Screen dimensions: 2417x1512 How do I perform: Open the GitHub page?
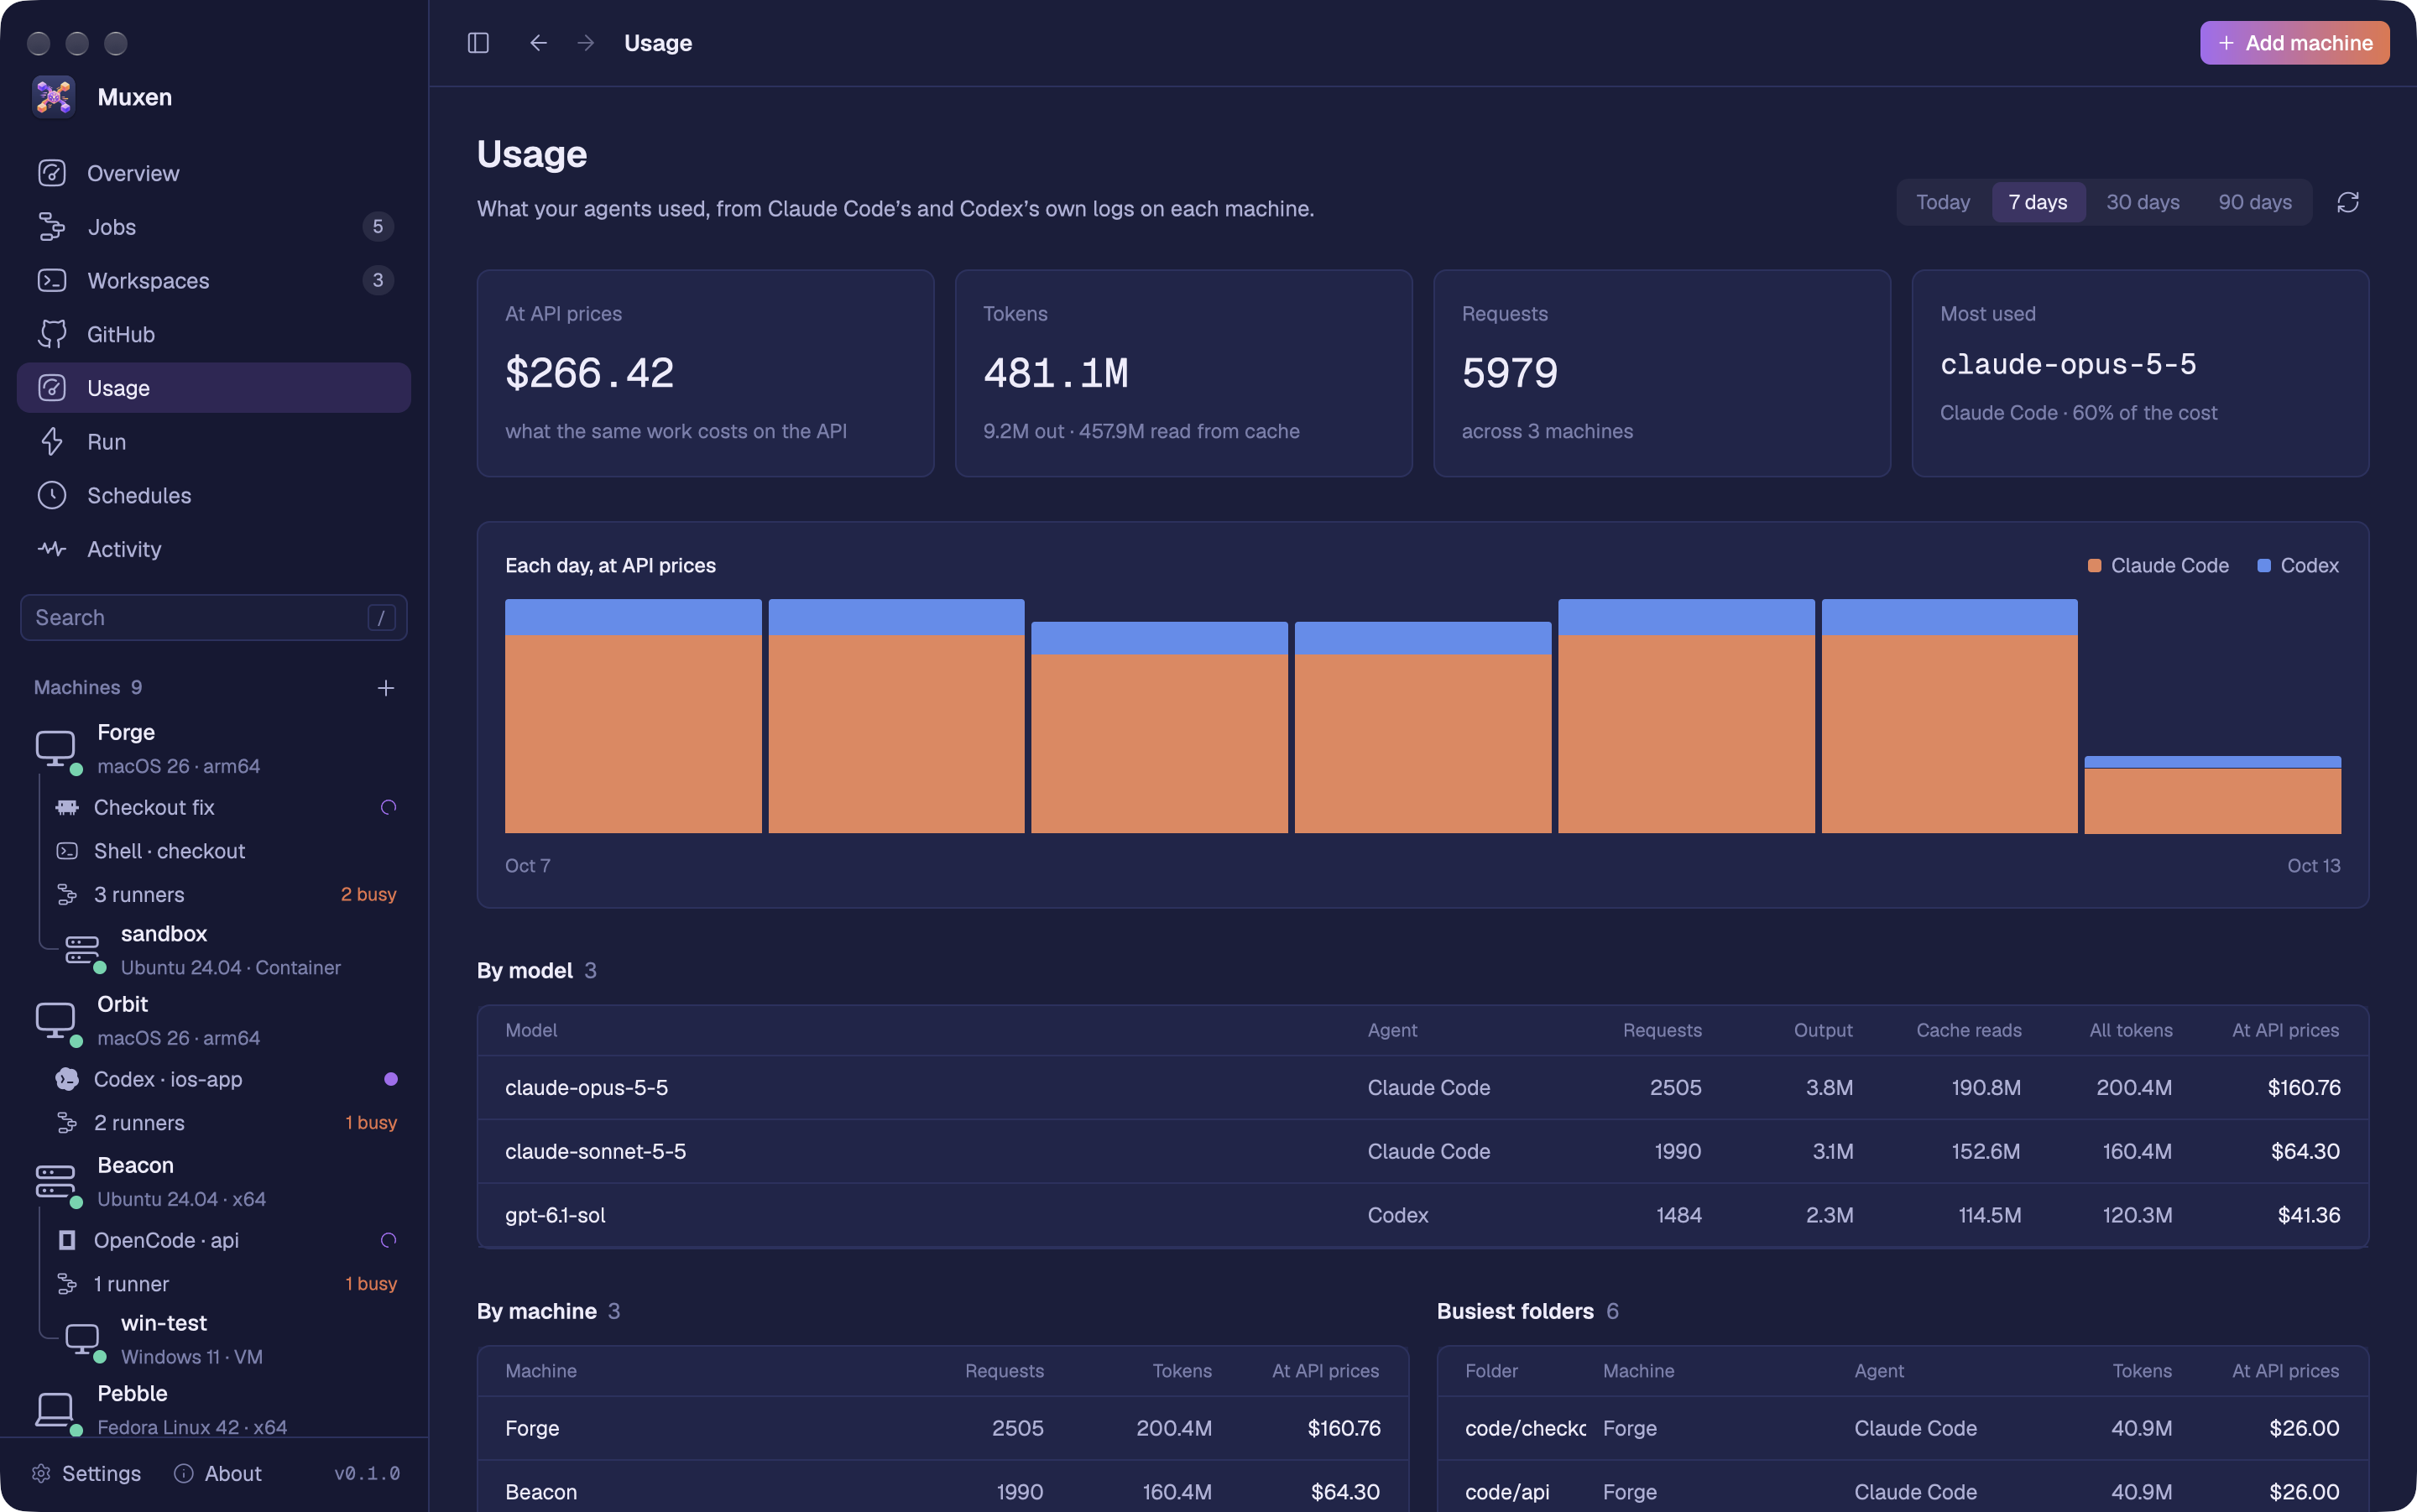pyautogui.click(x=214, y=334)
